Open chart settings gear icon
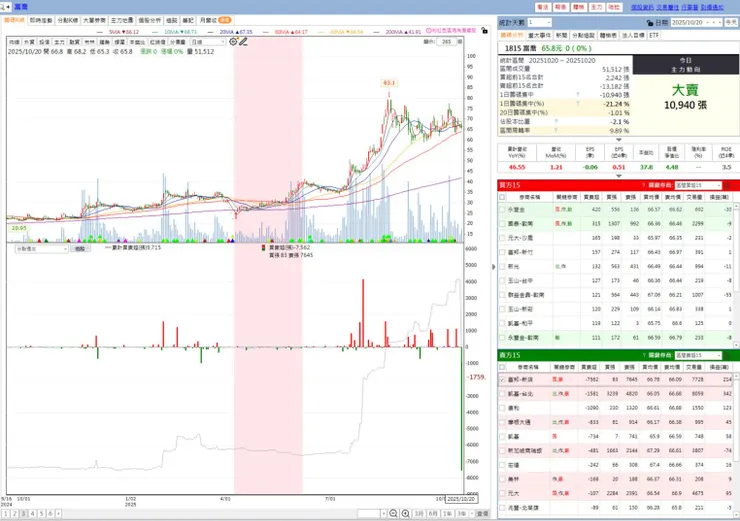740x521 pixels. [233, 42]
